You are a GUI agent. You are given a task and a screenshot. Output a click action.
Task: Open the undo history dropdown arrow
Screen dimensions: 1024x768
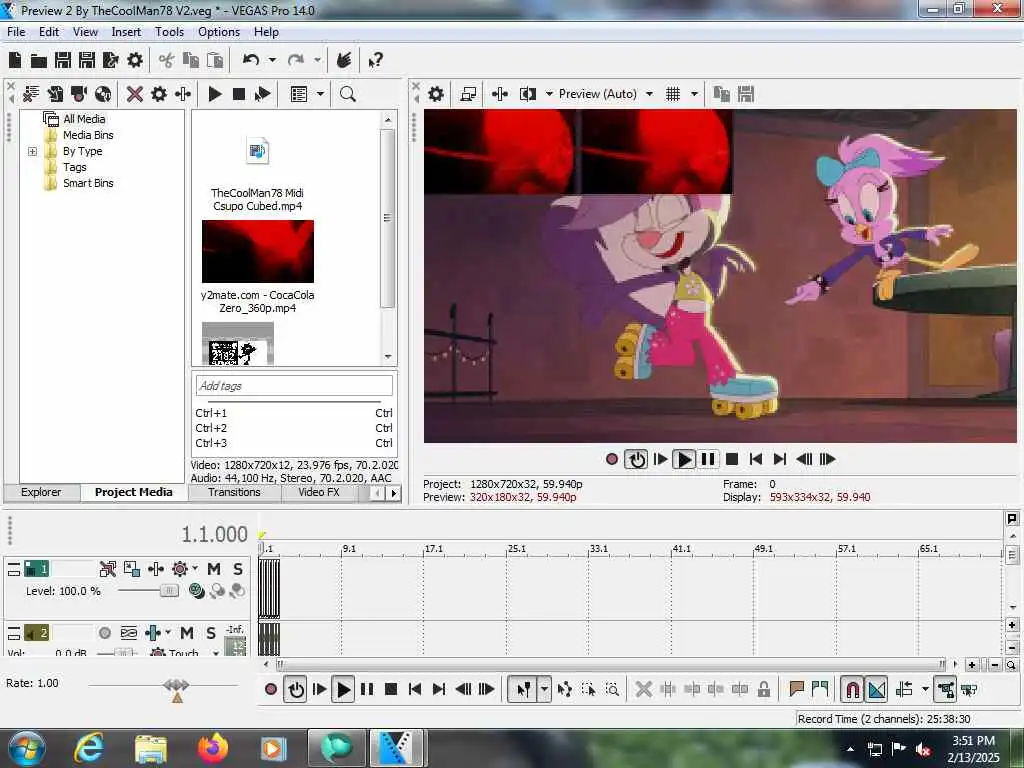point(272,60)
